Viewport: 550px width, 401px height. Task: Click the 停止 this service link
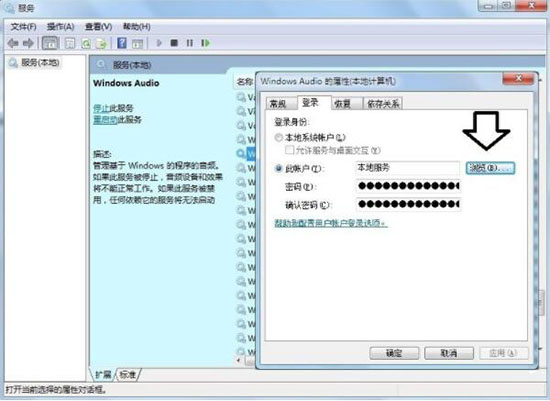tap(101, 108)
